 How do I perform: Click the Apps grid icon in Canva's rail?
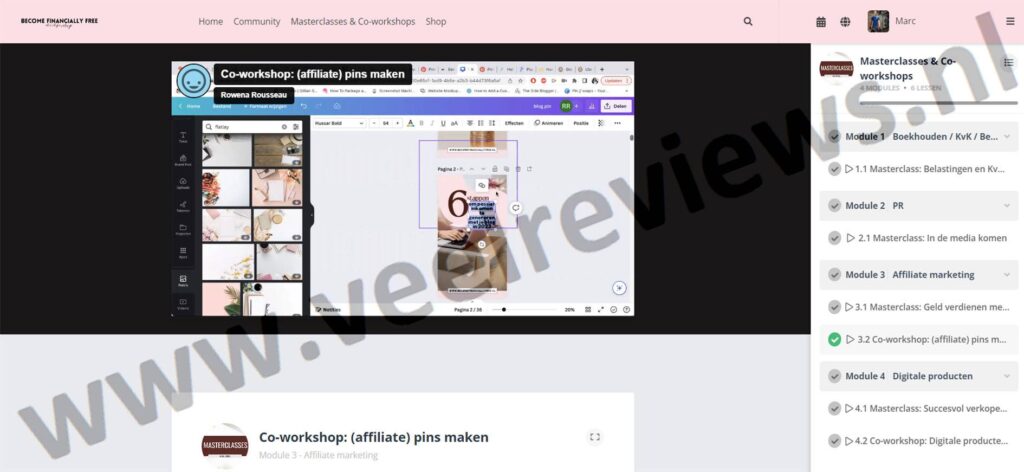click(183, 253)
